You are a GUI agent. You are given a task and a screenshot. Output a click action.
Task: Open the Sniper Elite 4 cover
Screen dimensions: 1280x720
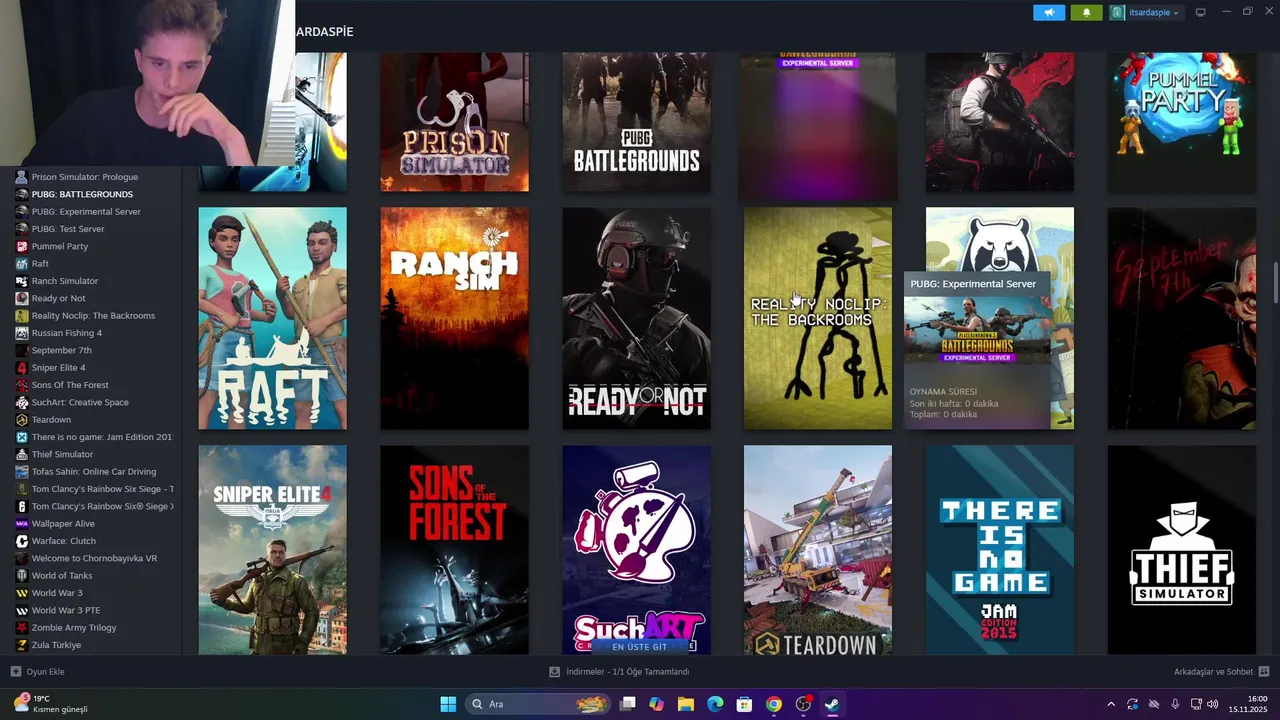tap(272, 550)
